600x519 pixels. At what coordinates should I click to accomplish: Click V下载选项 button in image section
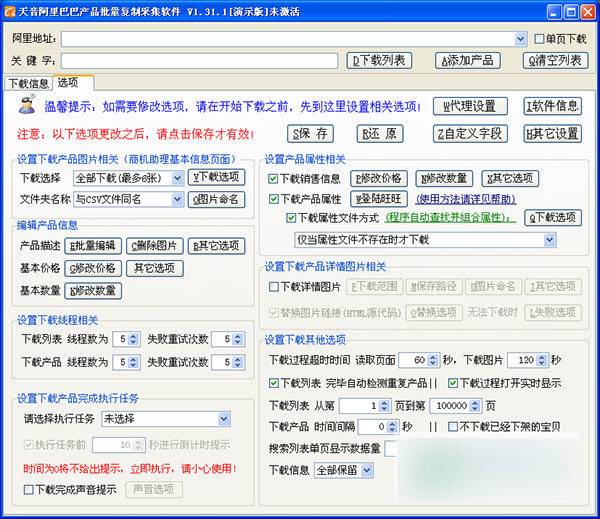point(216,178)
